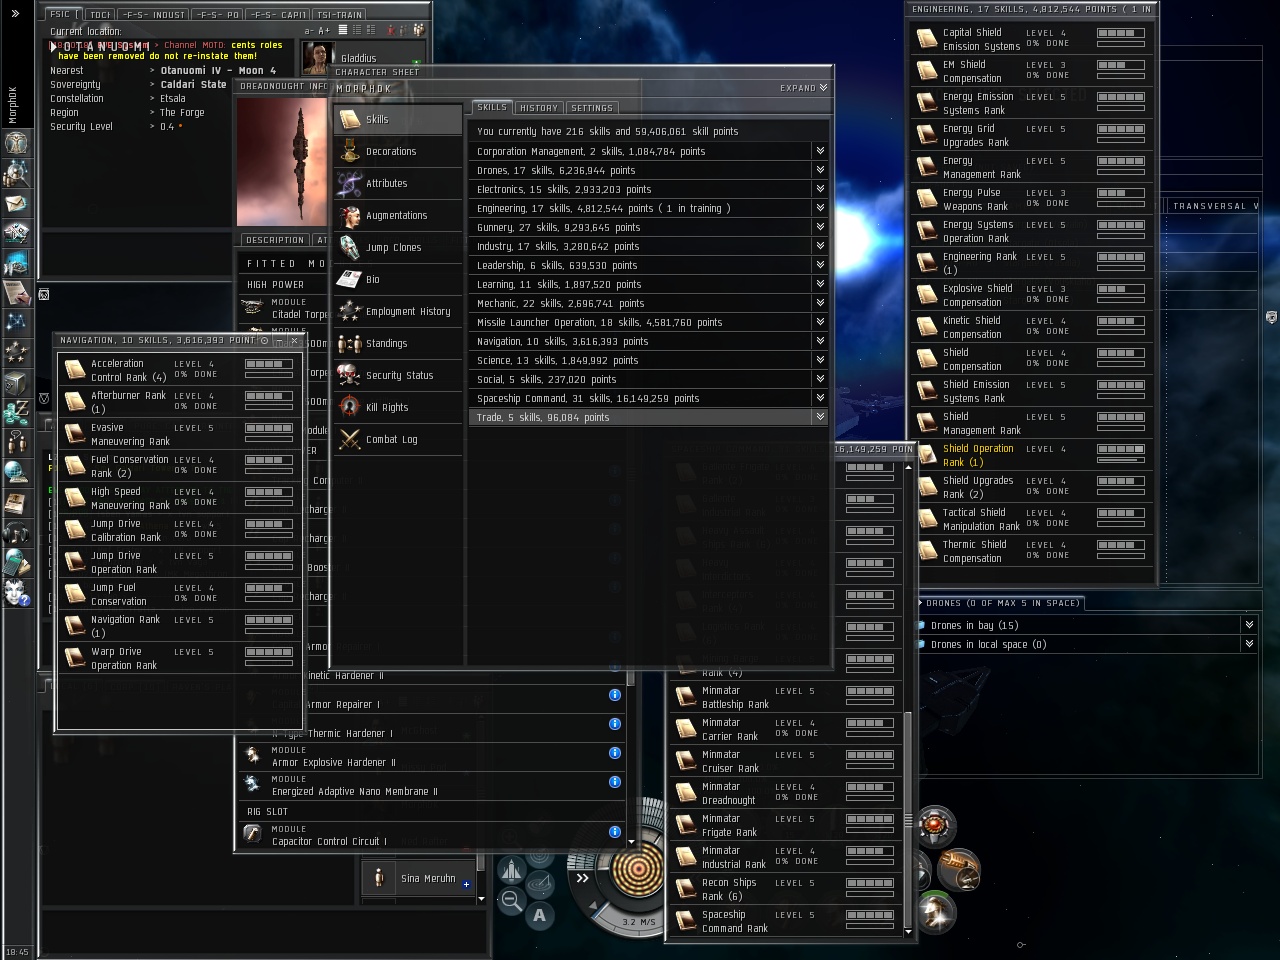
Task: Decrease chat font size with a-
Action: pyautogui.click(x=309, y=31)
